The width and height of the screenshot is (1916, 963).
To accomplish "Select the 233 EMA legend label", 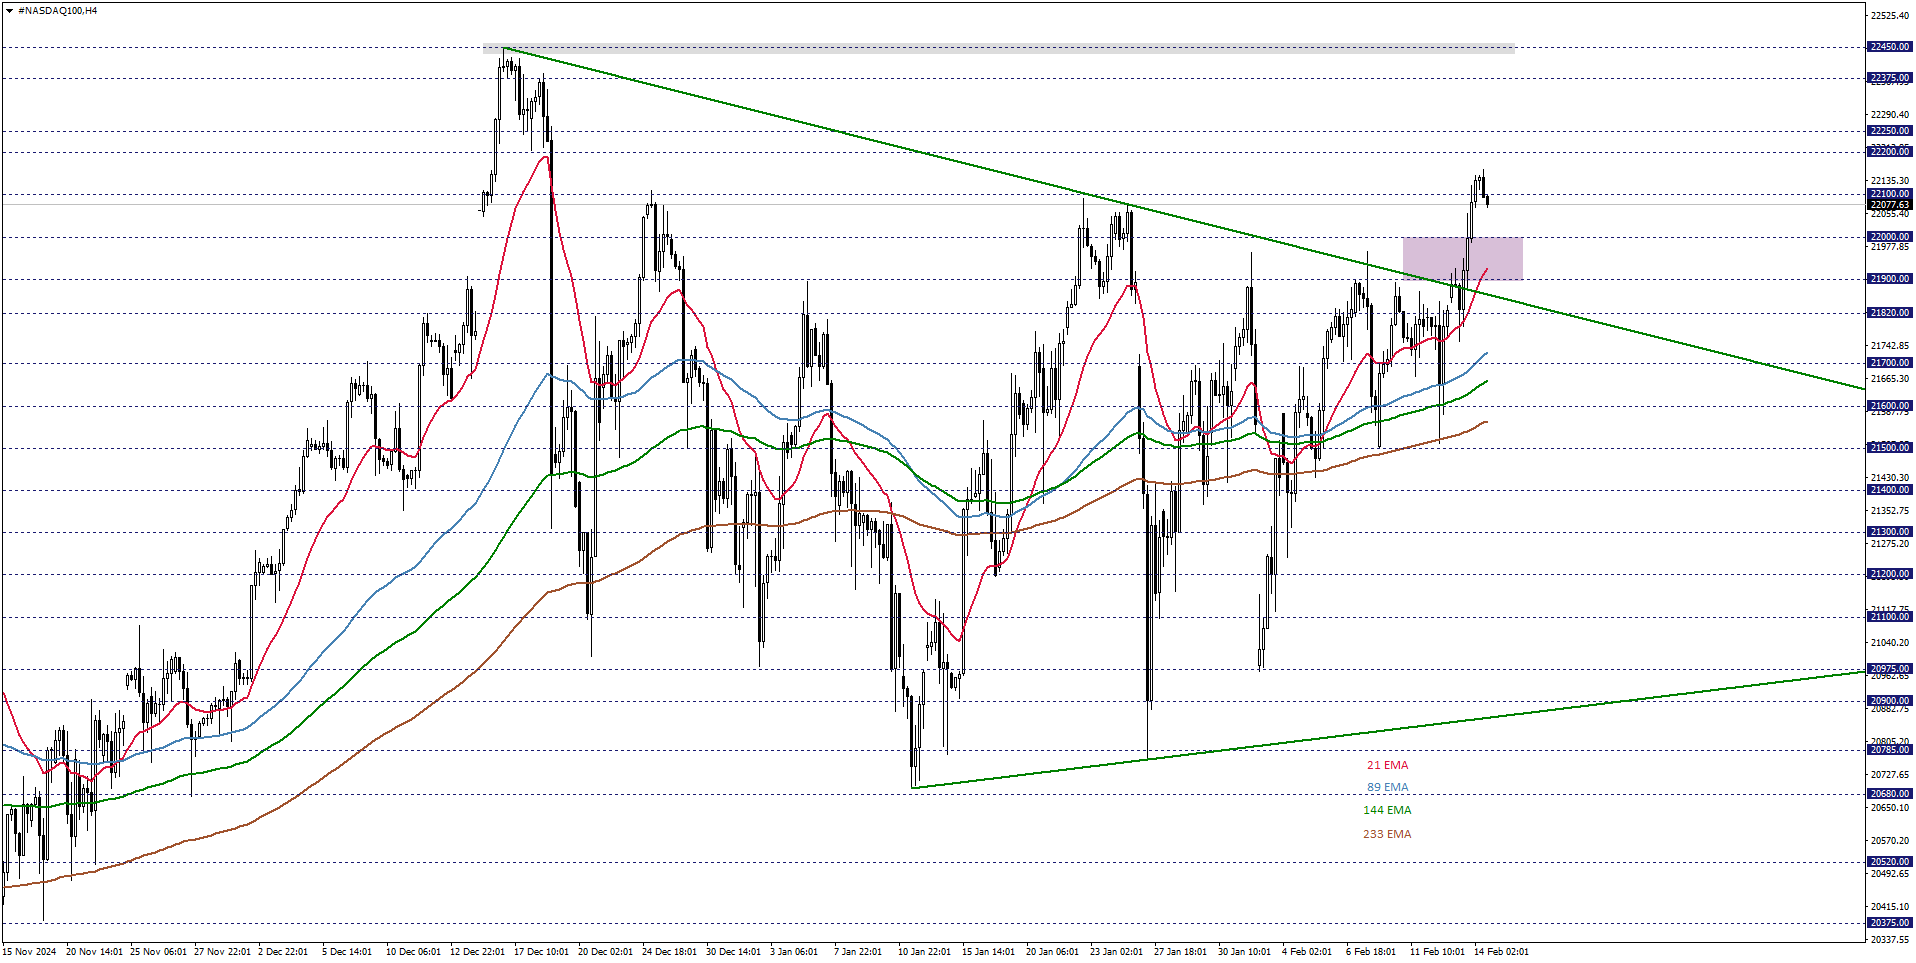I will point(1387,834).
